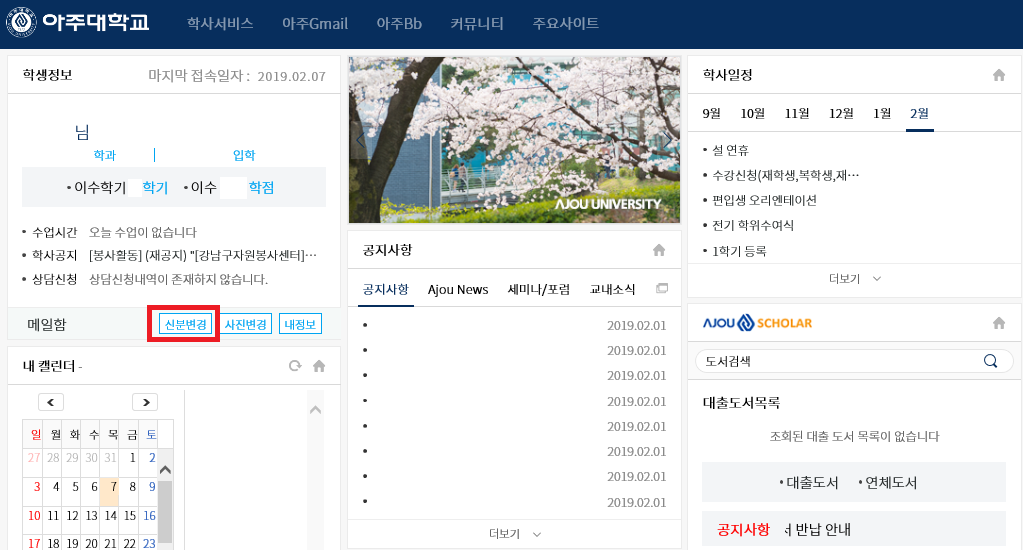Go to the previous month in the calendar
Viewport: 1023px width, 550px height.
pos(51,402)
